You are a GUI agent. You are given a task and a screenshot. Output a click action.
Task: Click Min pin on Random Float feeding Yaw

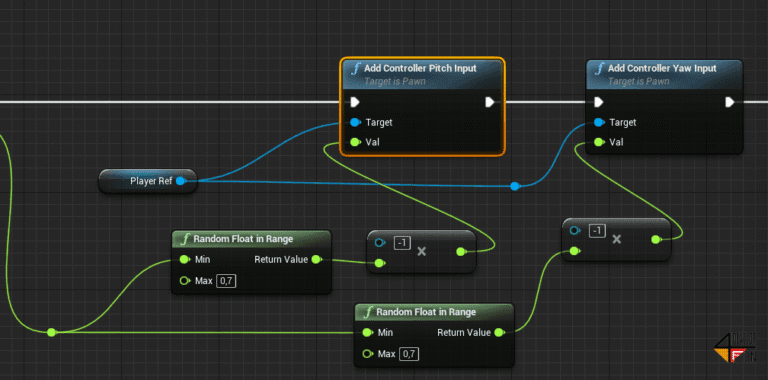(368, 332)
